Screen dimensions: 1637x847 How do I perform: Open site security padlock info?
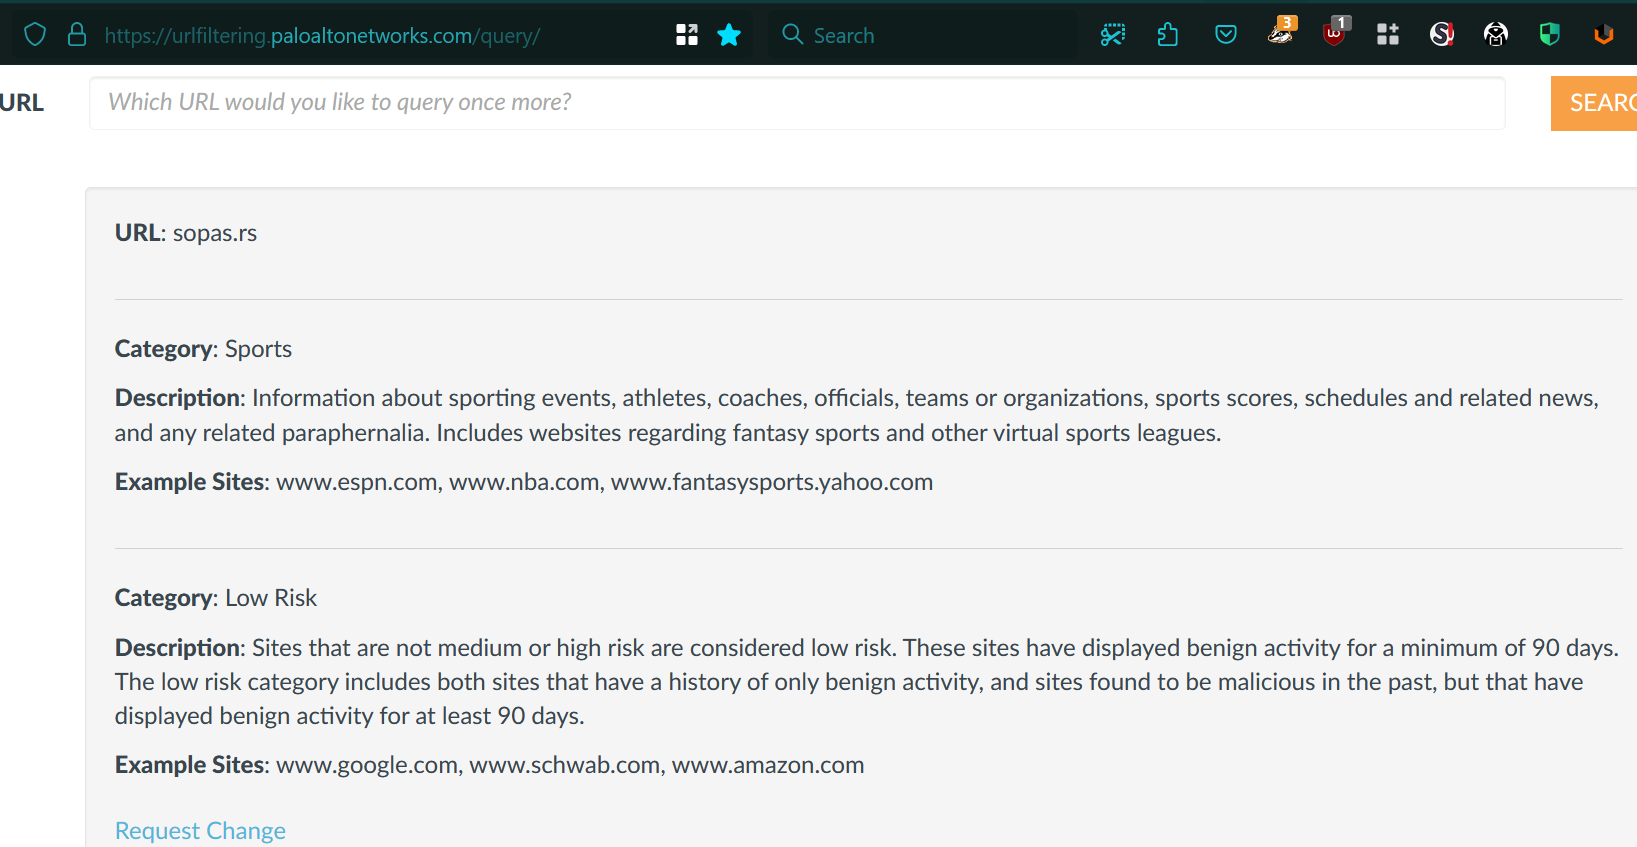pos(77,35)
